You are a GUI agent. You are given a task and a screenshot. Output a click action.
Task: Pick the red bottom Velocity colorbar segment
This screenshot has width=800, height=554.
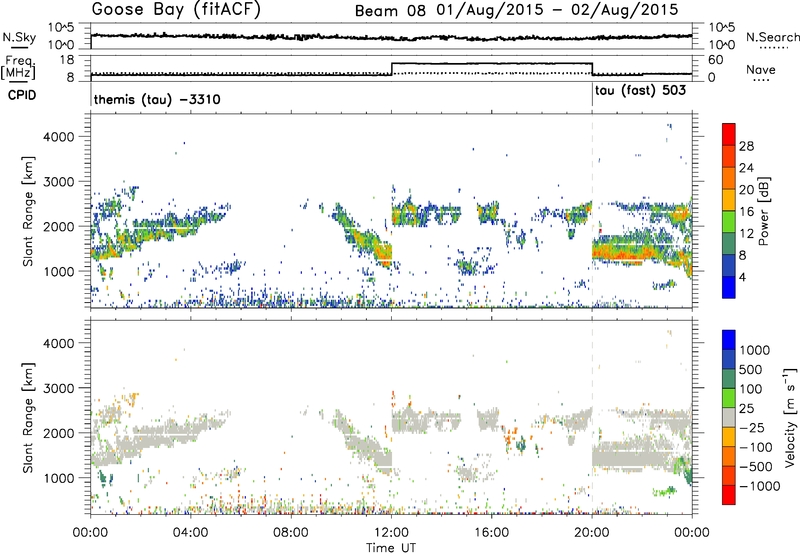(x=729, y=495)
